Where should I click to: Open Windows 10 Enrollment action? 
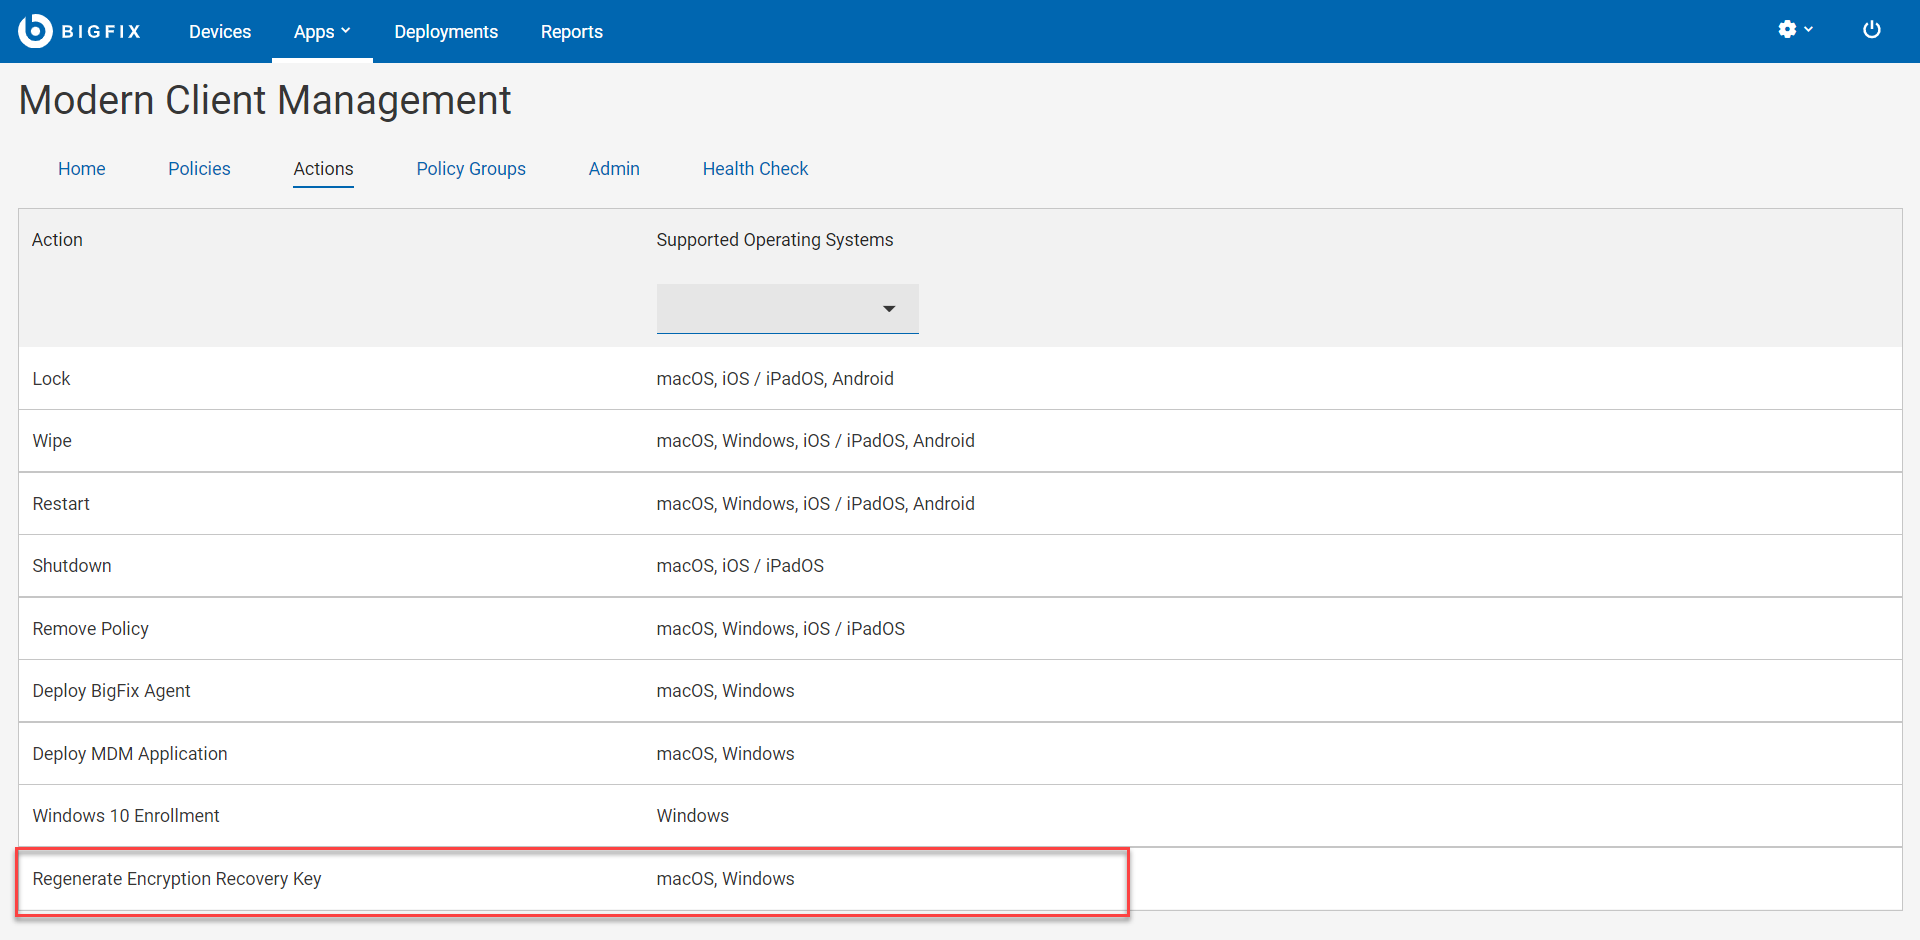tap(126, 816)
